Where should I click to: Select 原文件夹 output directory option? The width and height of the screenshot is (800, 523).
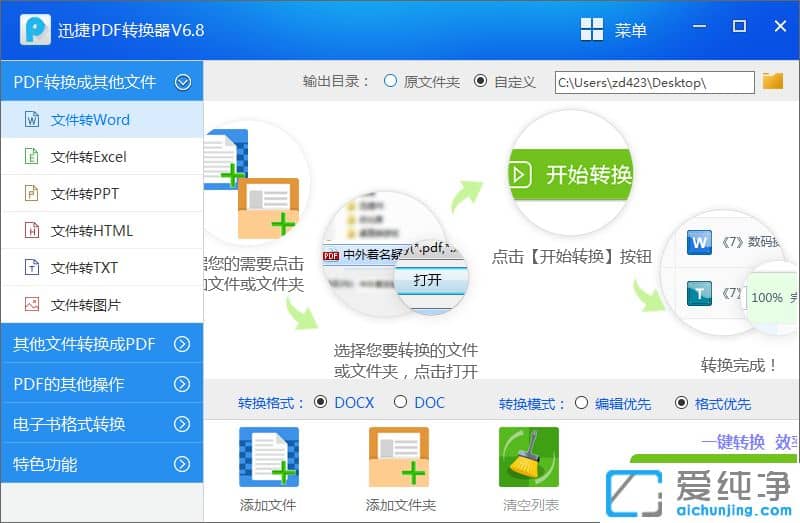[390, 81]
